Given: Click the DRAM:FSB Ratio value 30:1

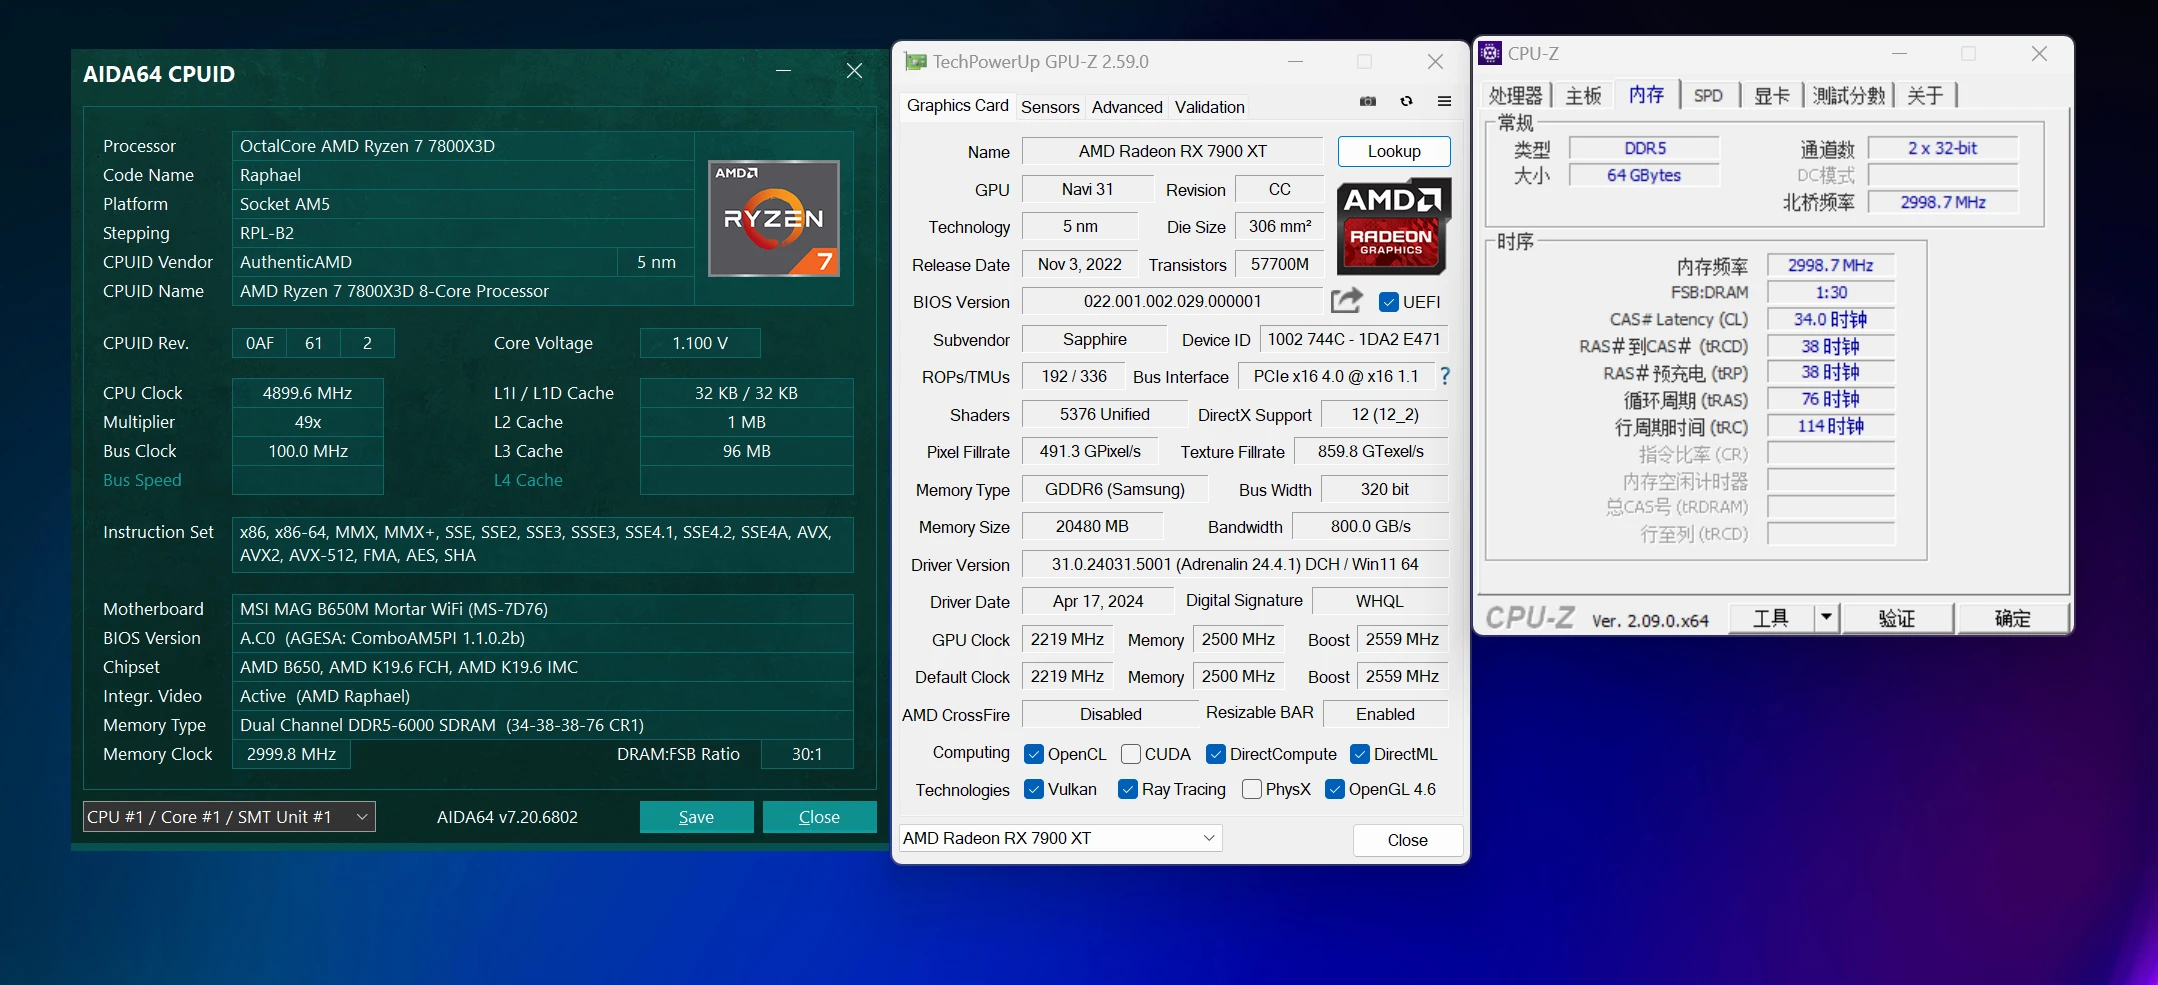Looking at the screenshot, I should (x=807, y=754).
